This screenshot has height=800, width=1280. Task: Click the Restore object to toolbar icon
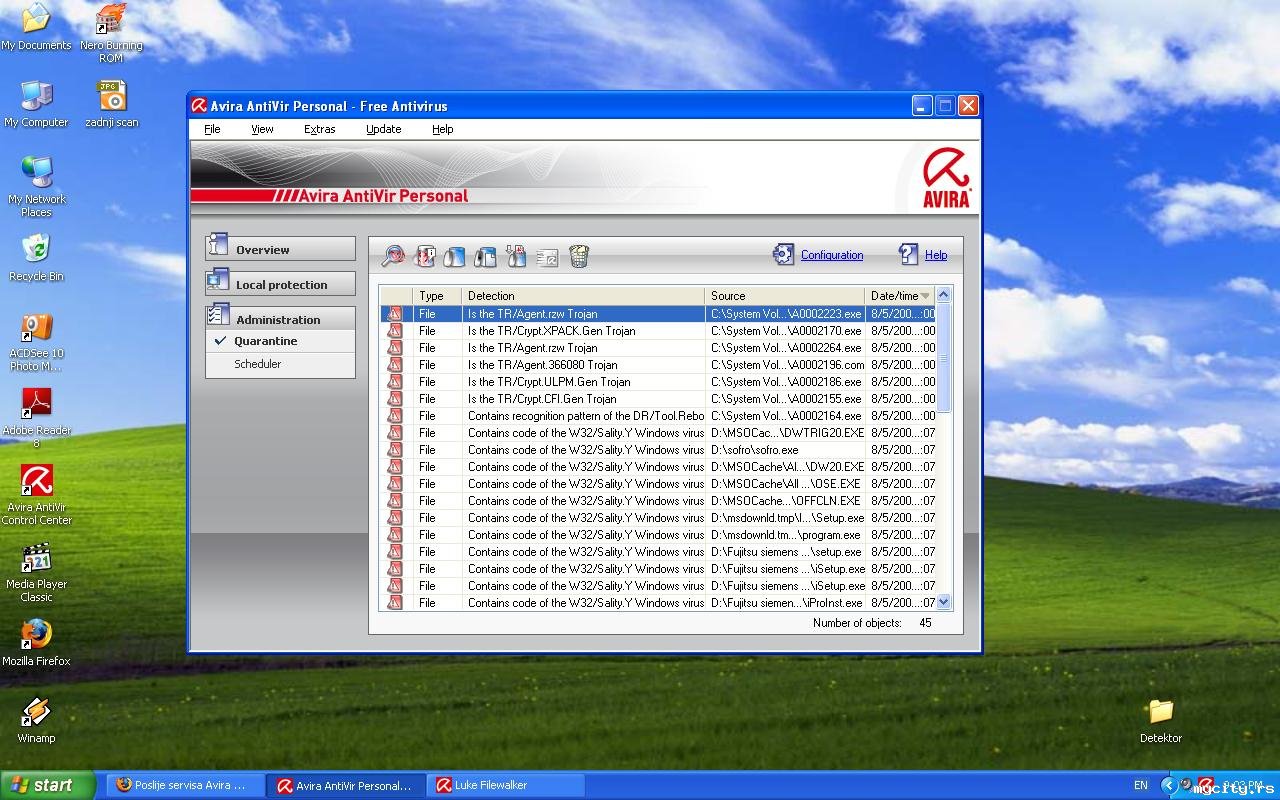[485, 256]
